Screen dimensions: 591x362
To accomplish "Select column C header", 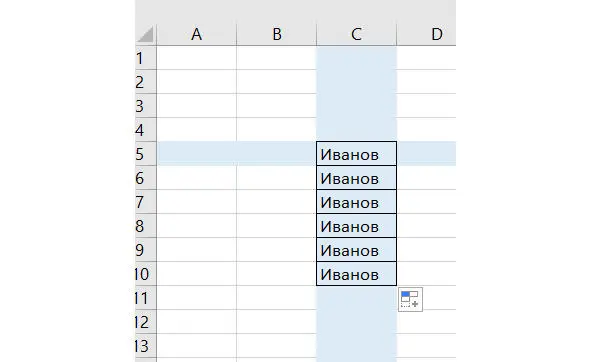I will pyautogui.click(x=357, y=34).
